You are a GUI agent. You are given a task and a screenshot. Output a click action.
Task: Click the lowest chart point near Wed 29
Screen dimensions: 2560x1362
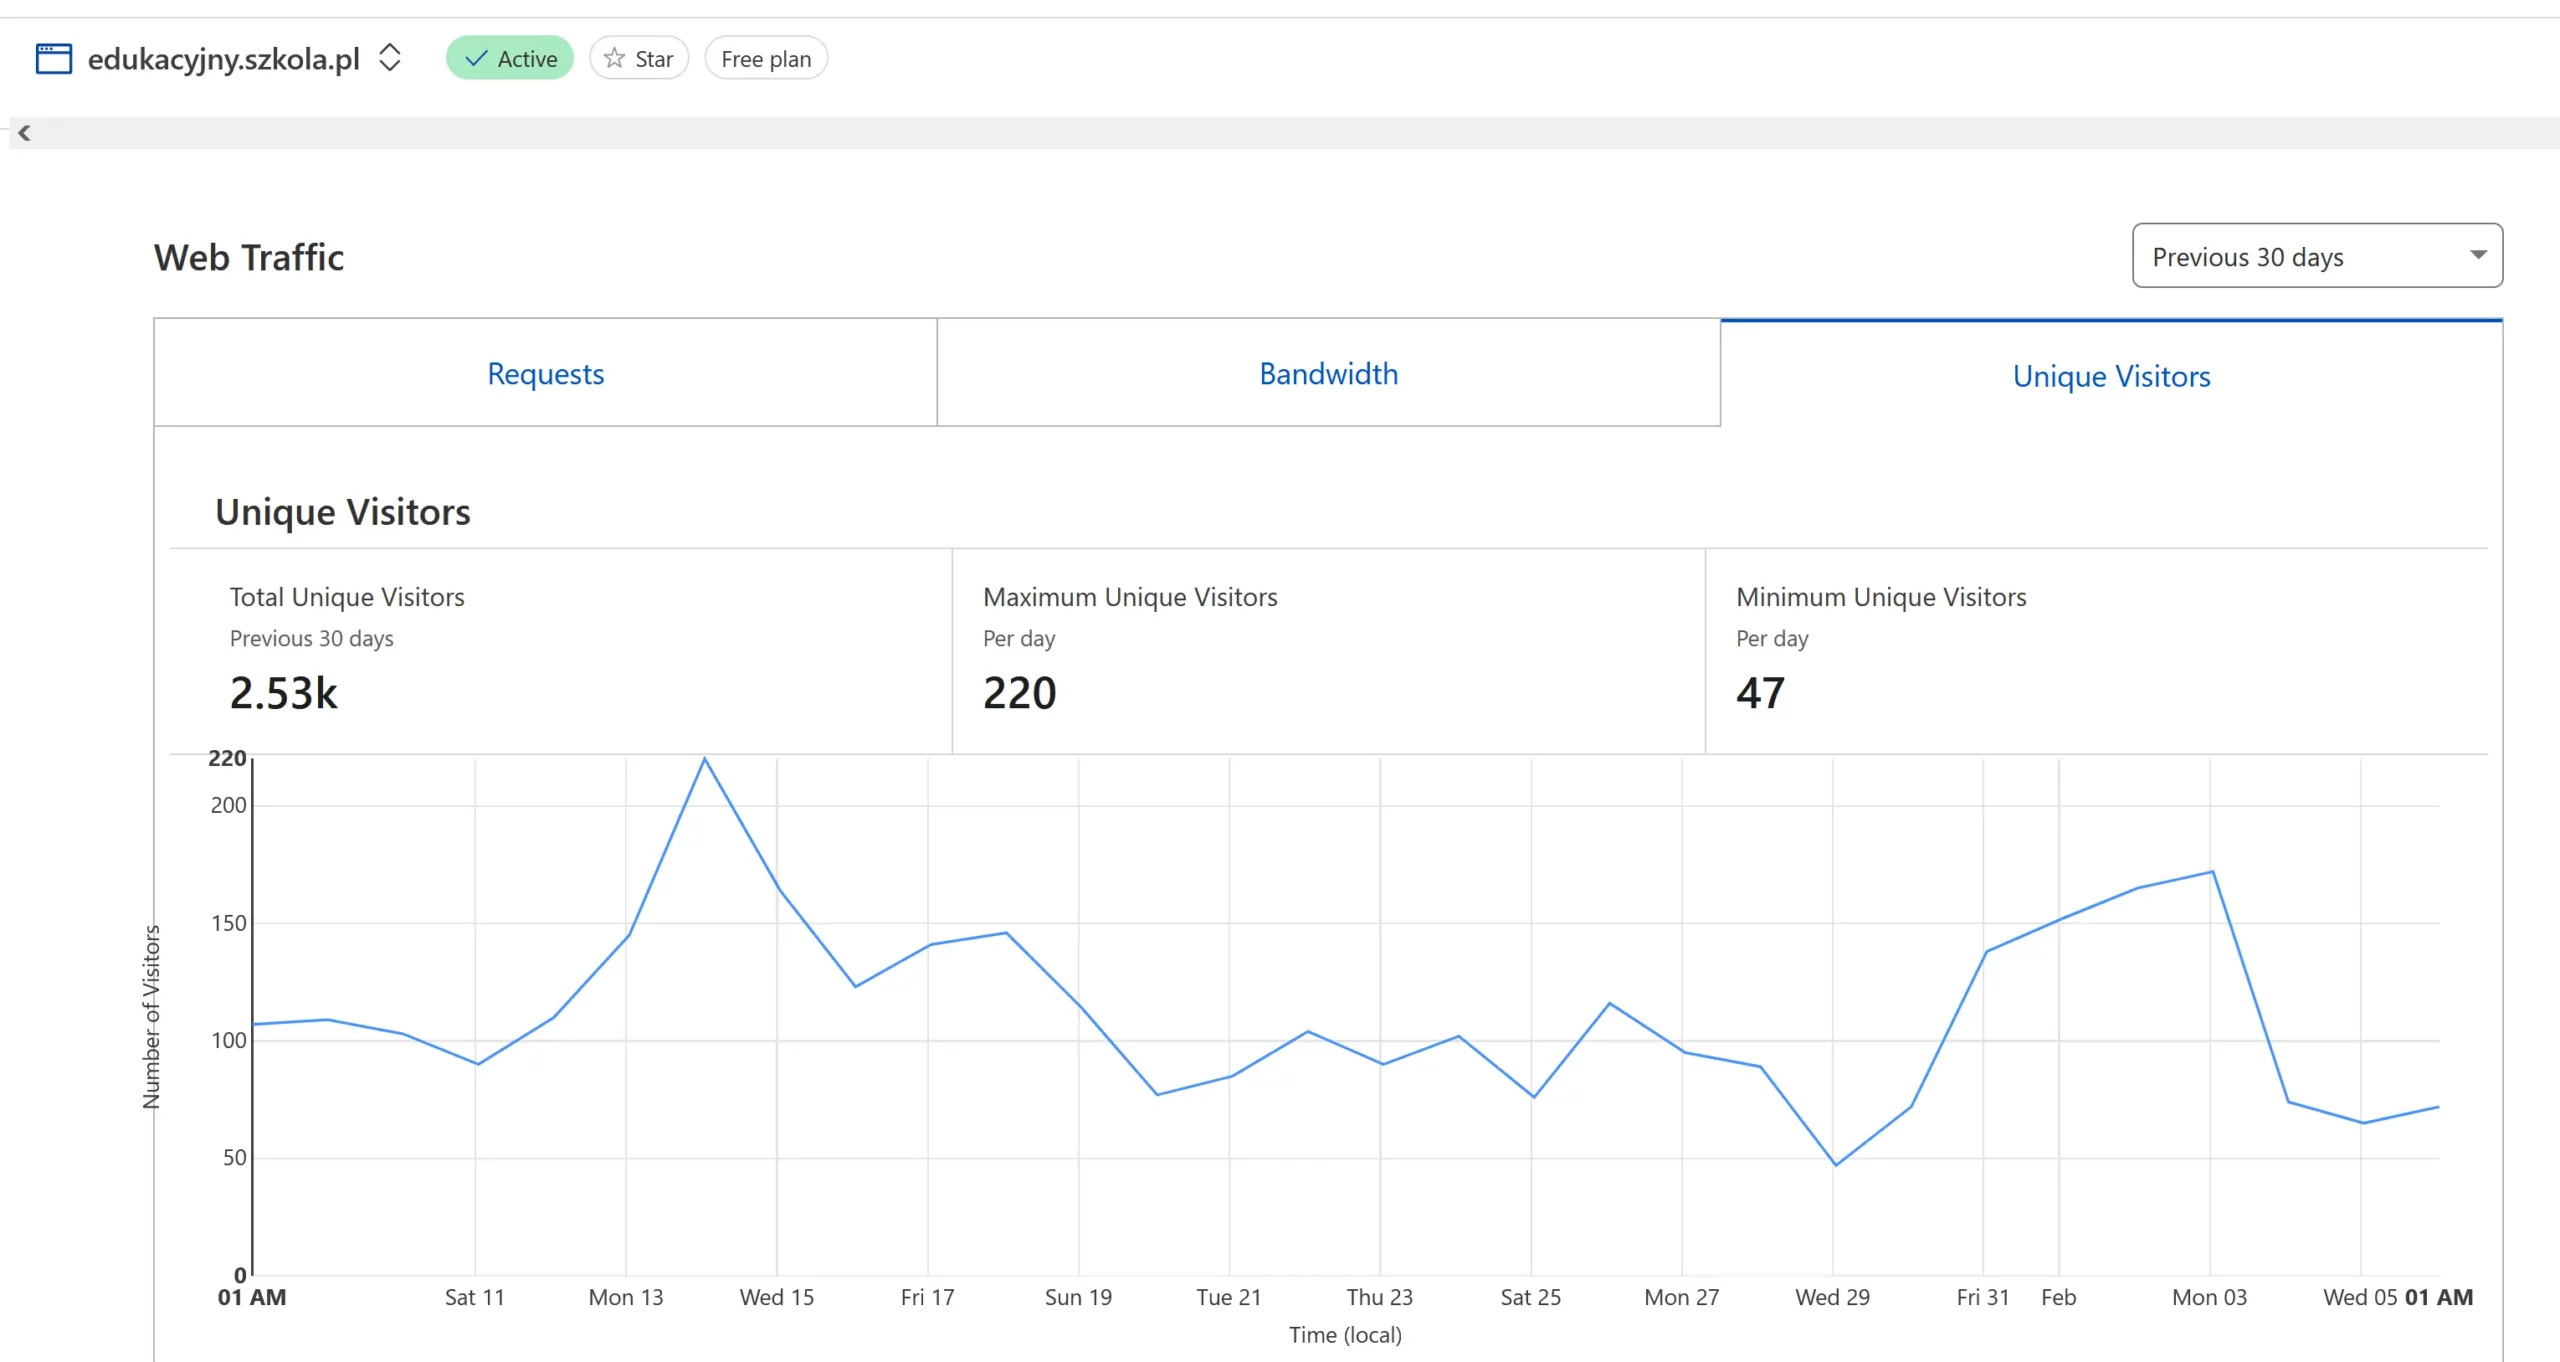pyautogui.click(x=1835, y=1165)
